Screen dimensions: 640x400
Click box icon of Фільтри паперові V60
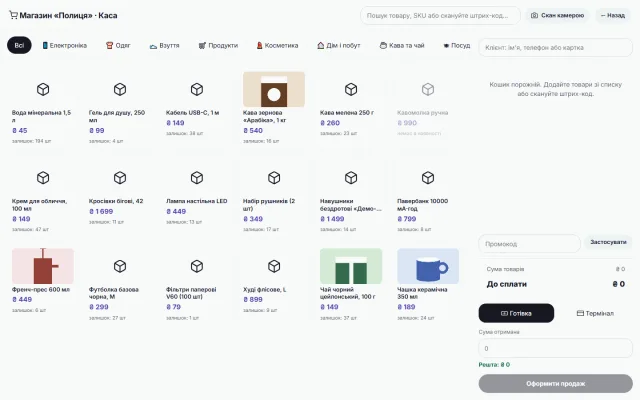tap(197, 266)
